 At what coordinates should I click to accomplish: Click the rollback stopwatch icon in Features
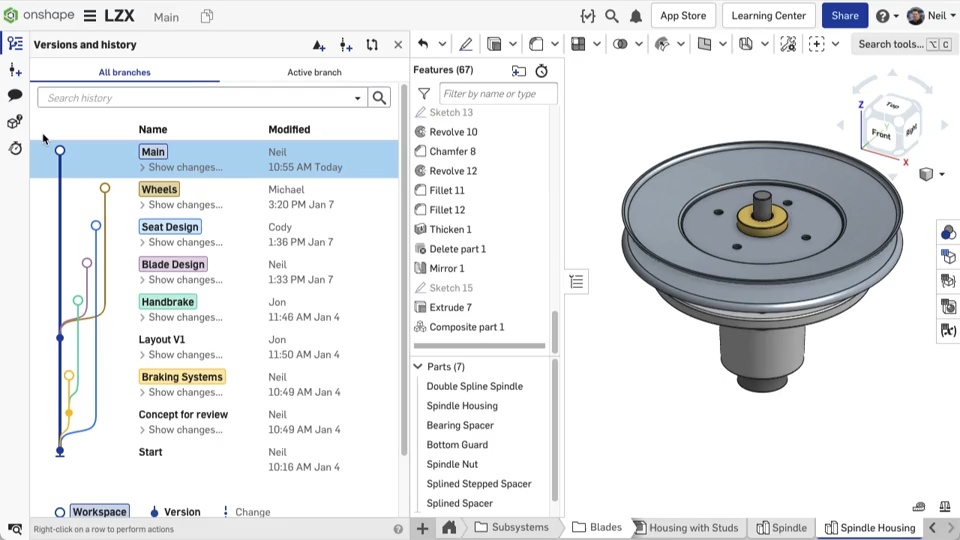coord(542,70)
